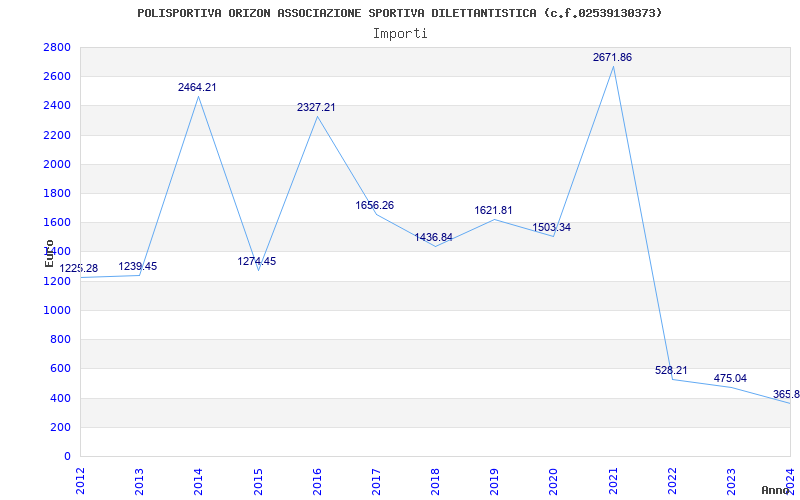Click the 1239.45 data label

click(138, 266)
